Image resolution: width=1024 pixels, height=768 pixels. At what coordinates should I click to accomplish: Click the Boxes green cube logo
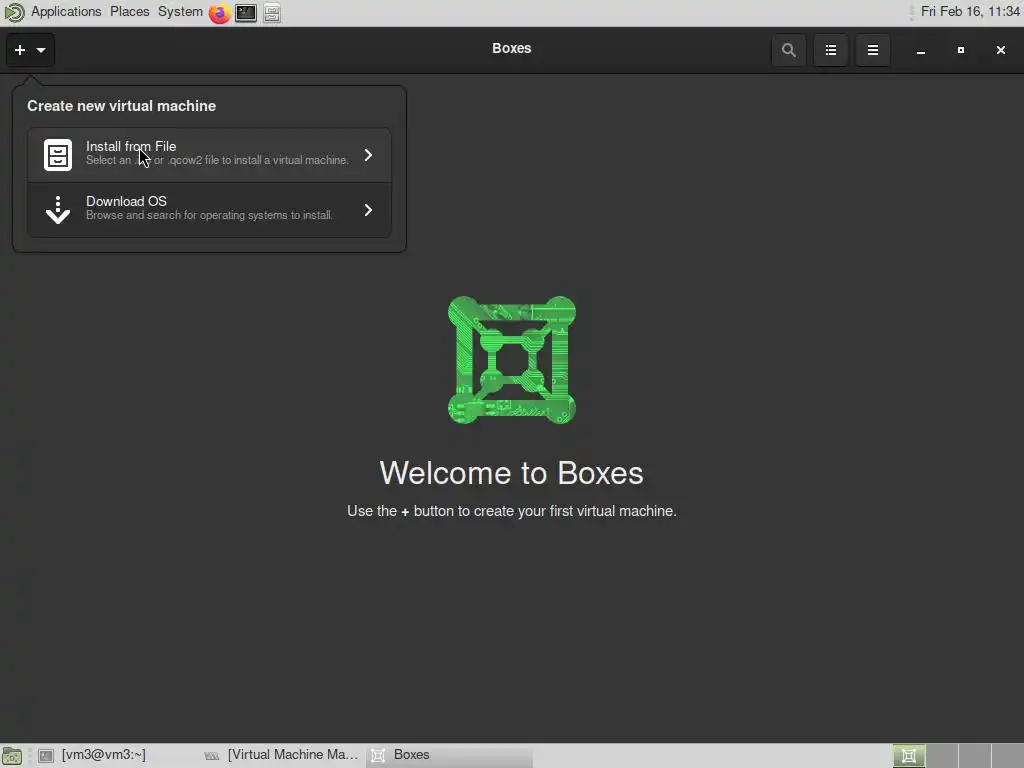pos(511,360)
